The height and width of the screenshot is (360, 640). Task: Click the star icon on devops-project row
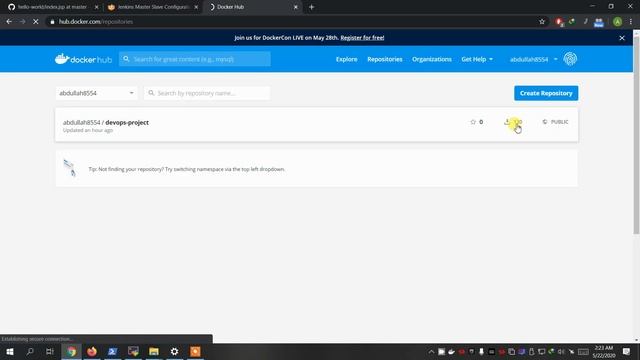473,122
